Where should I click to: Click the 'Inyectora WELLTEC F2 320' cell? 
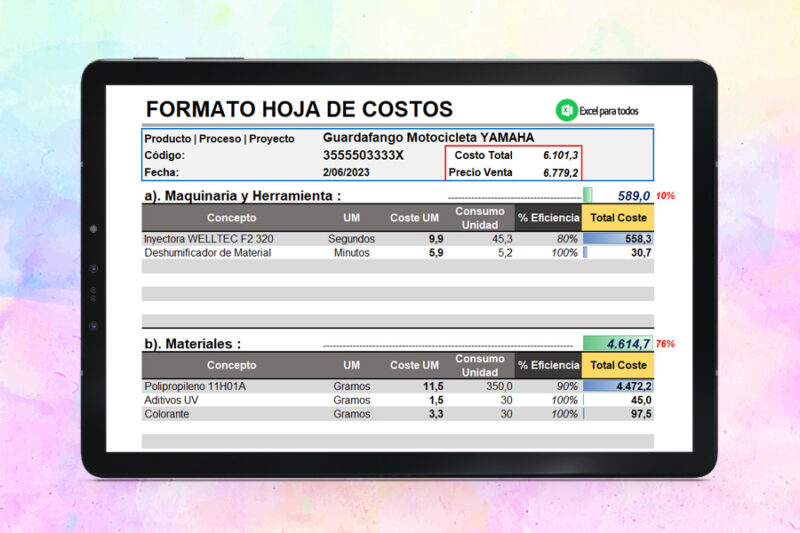pyautogui.click(x=209, y=239)
